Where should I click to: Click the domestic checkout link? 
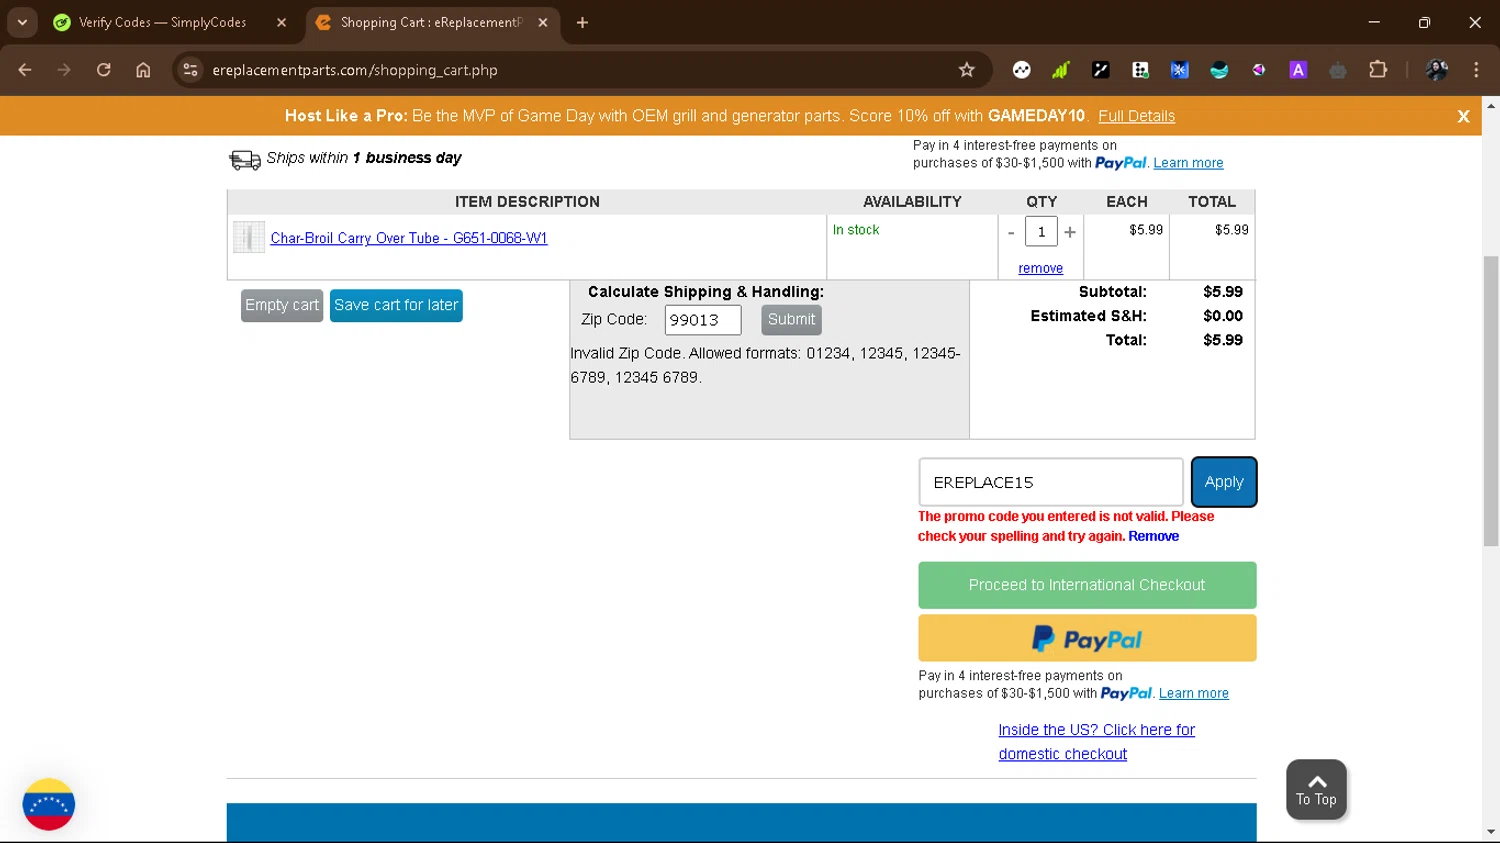coord(1096,742)
